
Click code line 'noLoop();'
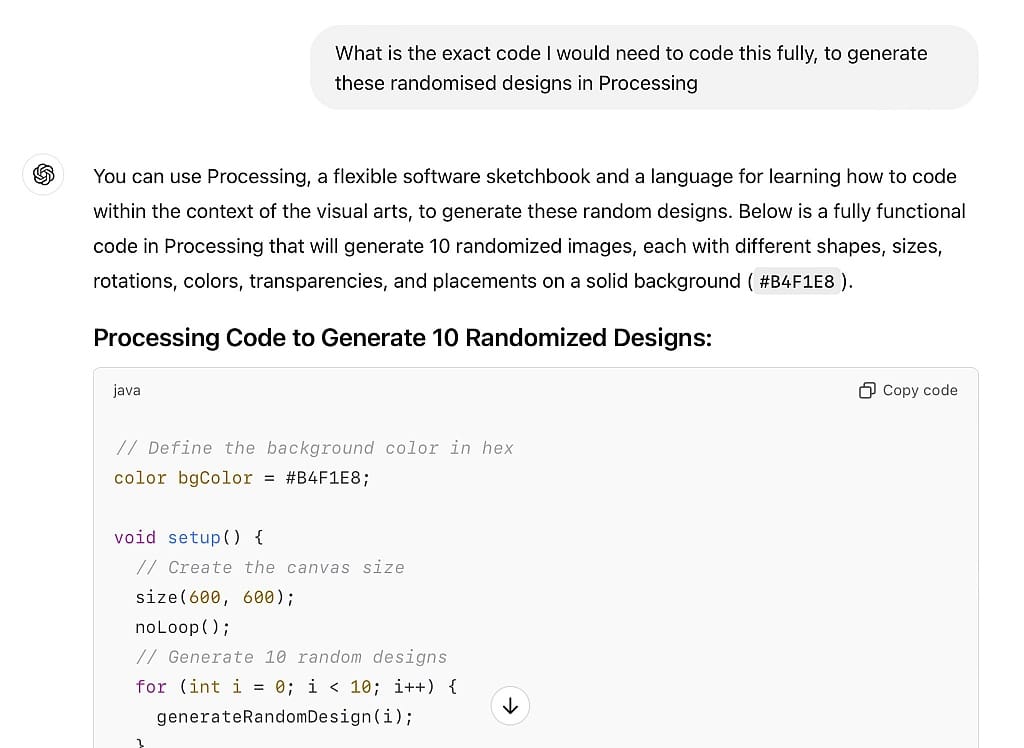[183, 627]
